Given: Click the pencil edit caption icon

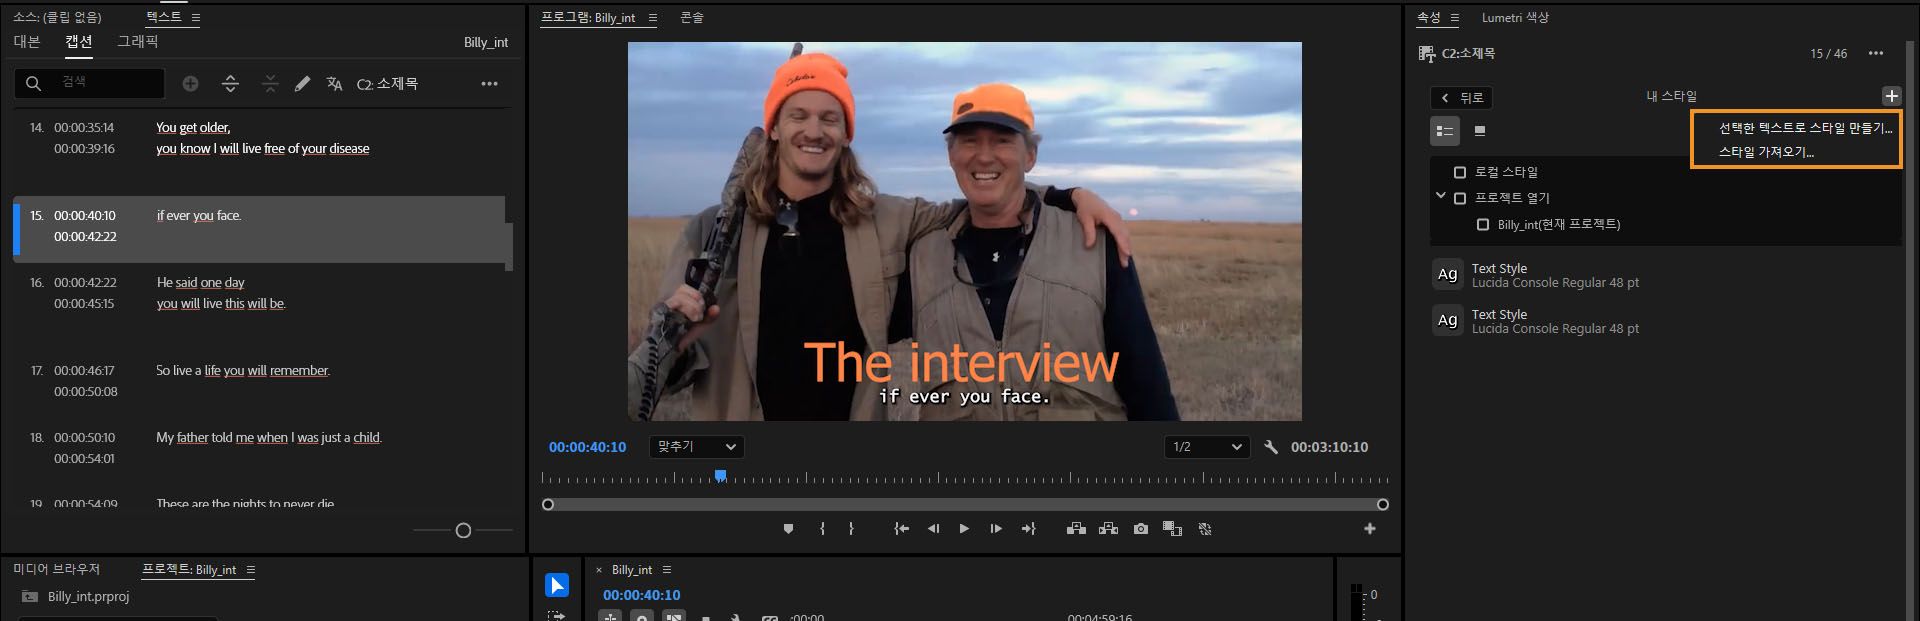Looking at the screenshot, I should pos(302,84).
